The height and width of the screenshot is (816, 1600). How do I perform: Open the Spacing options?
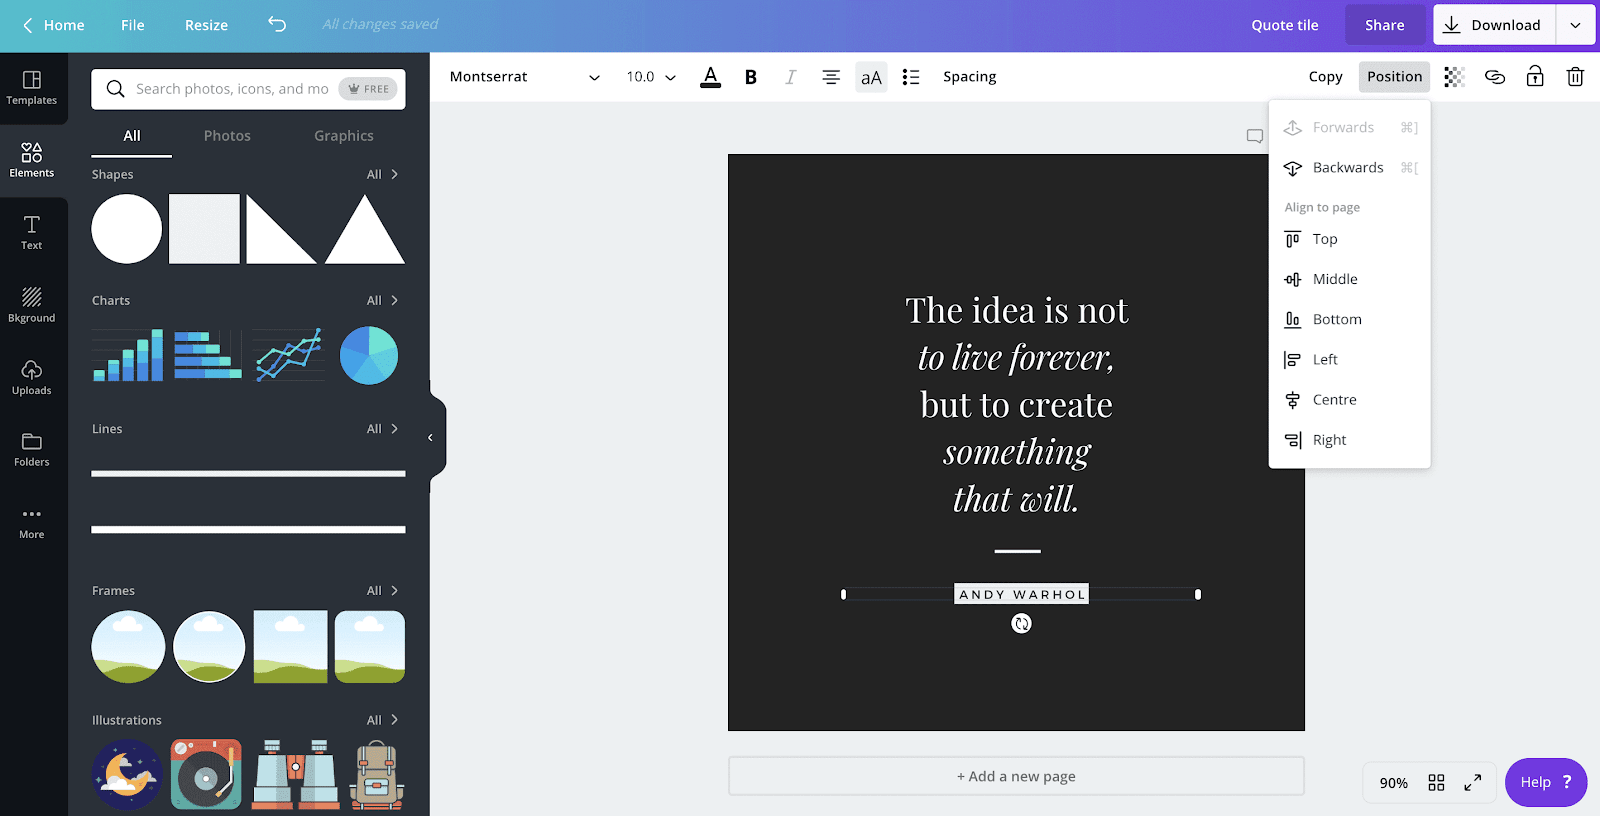coord(969,77)
